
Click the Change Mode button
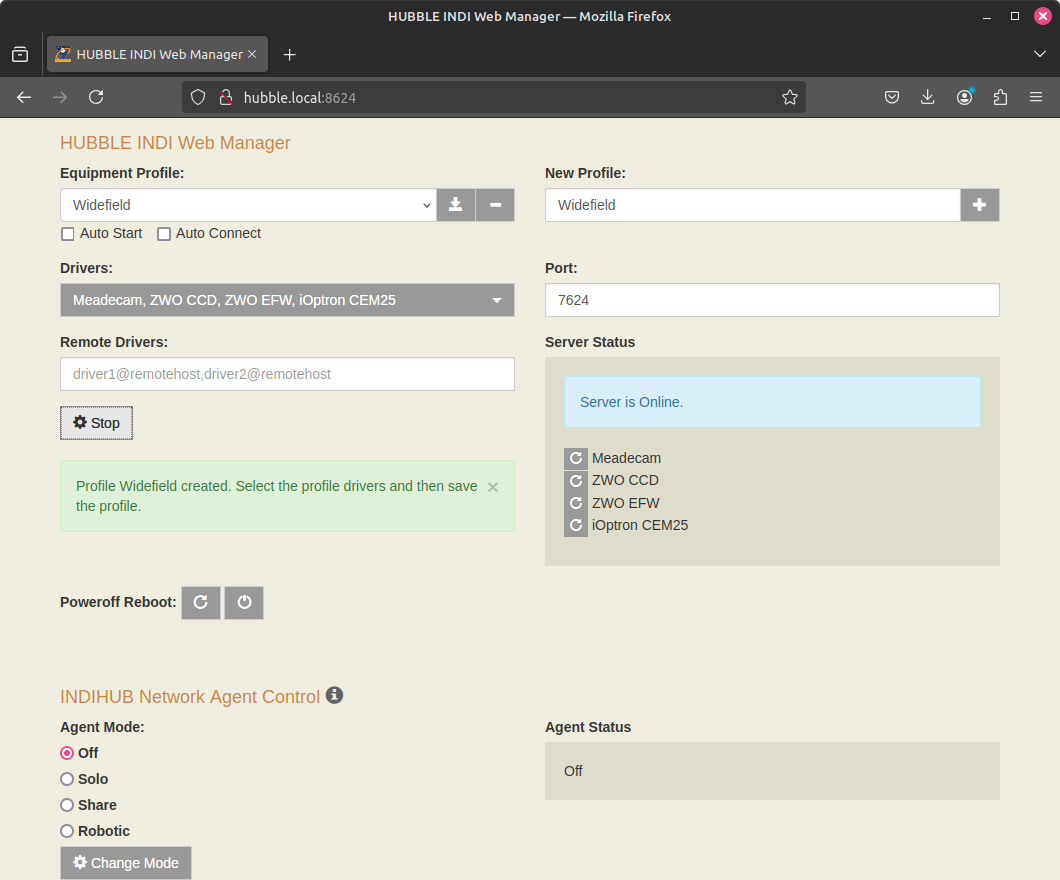(126, 863)
